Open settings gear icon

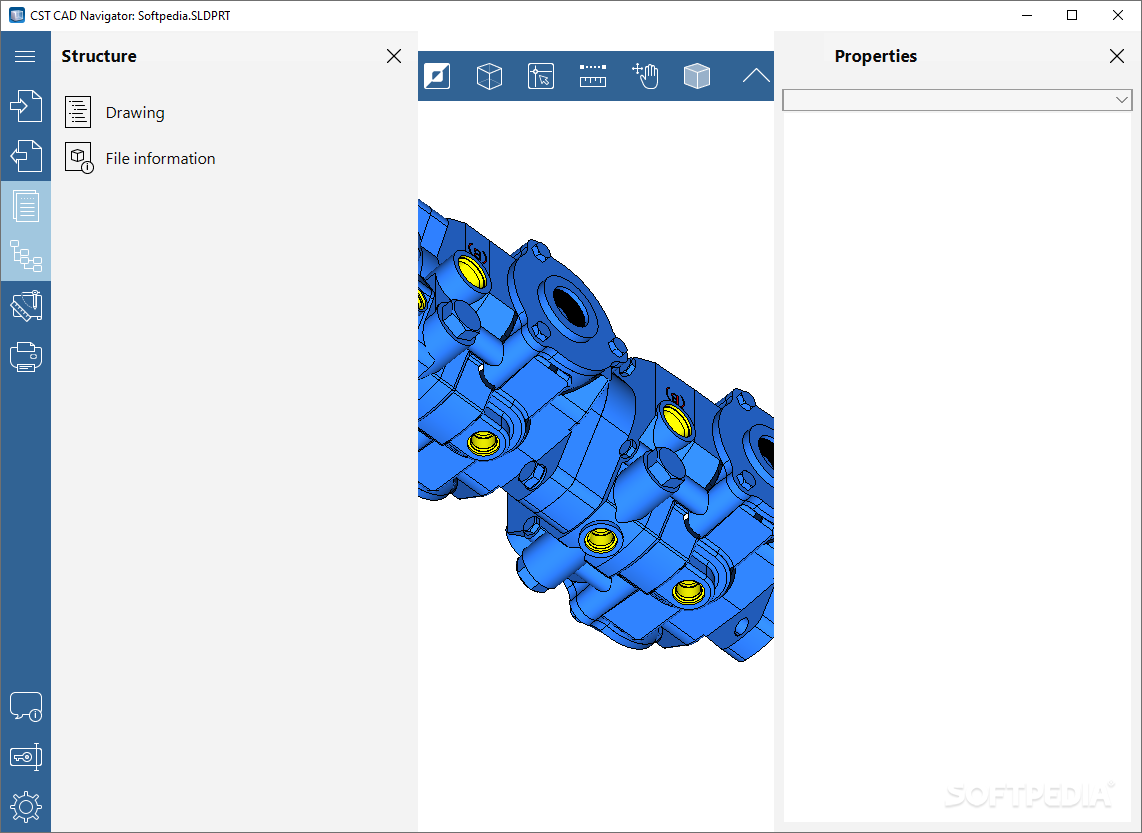pyautogui.click(x=25, y=807)
